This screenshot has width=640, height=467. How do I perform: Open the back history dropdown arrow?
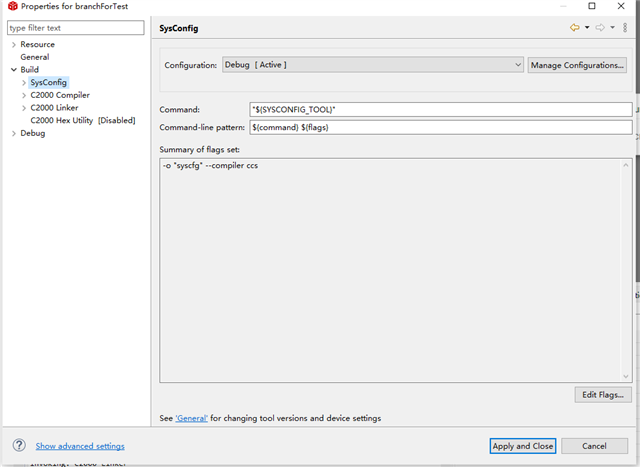pyautogui.click(x=587, y=28)
